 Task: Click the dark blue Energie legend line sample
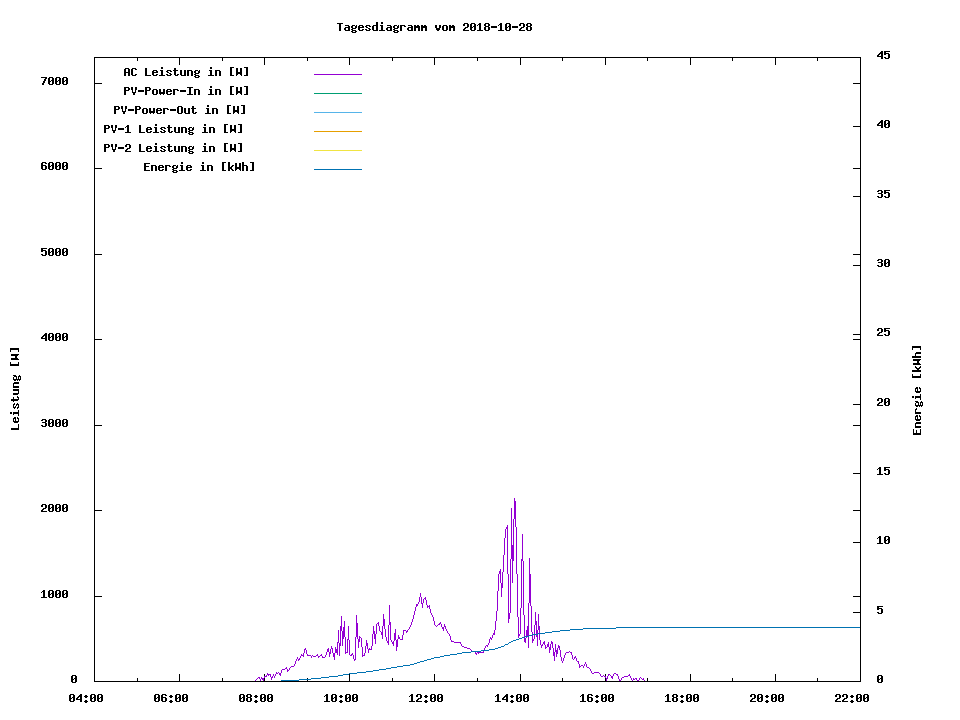coord(337,169)
